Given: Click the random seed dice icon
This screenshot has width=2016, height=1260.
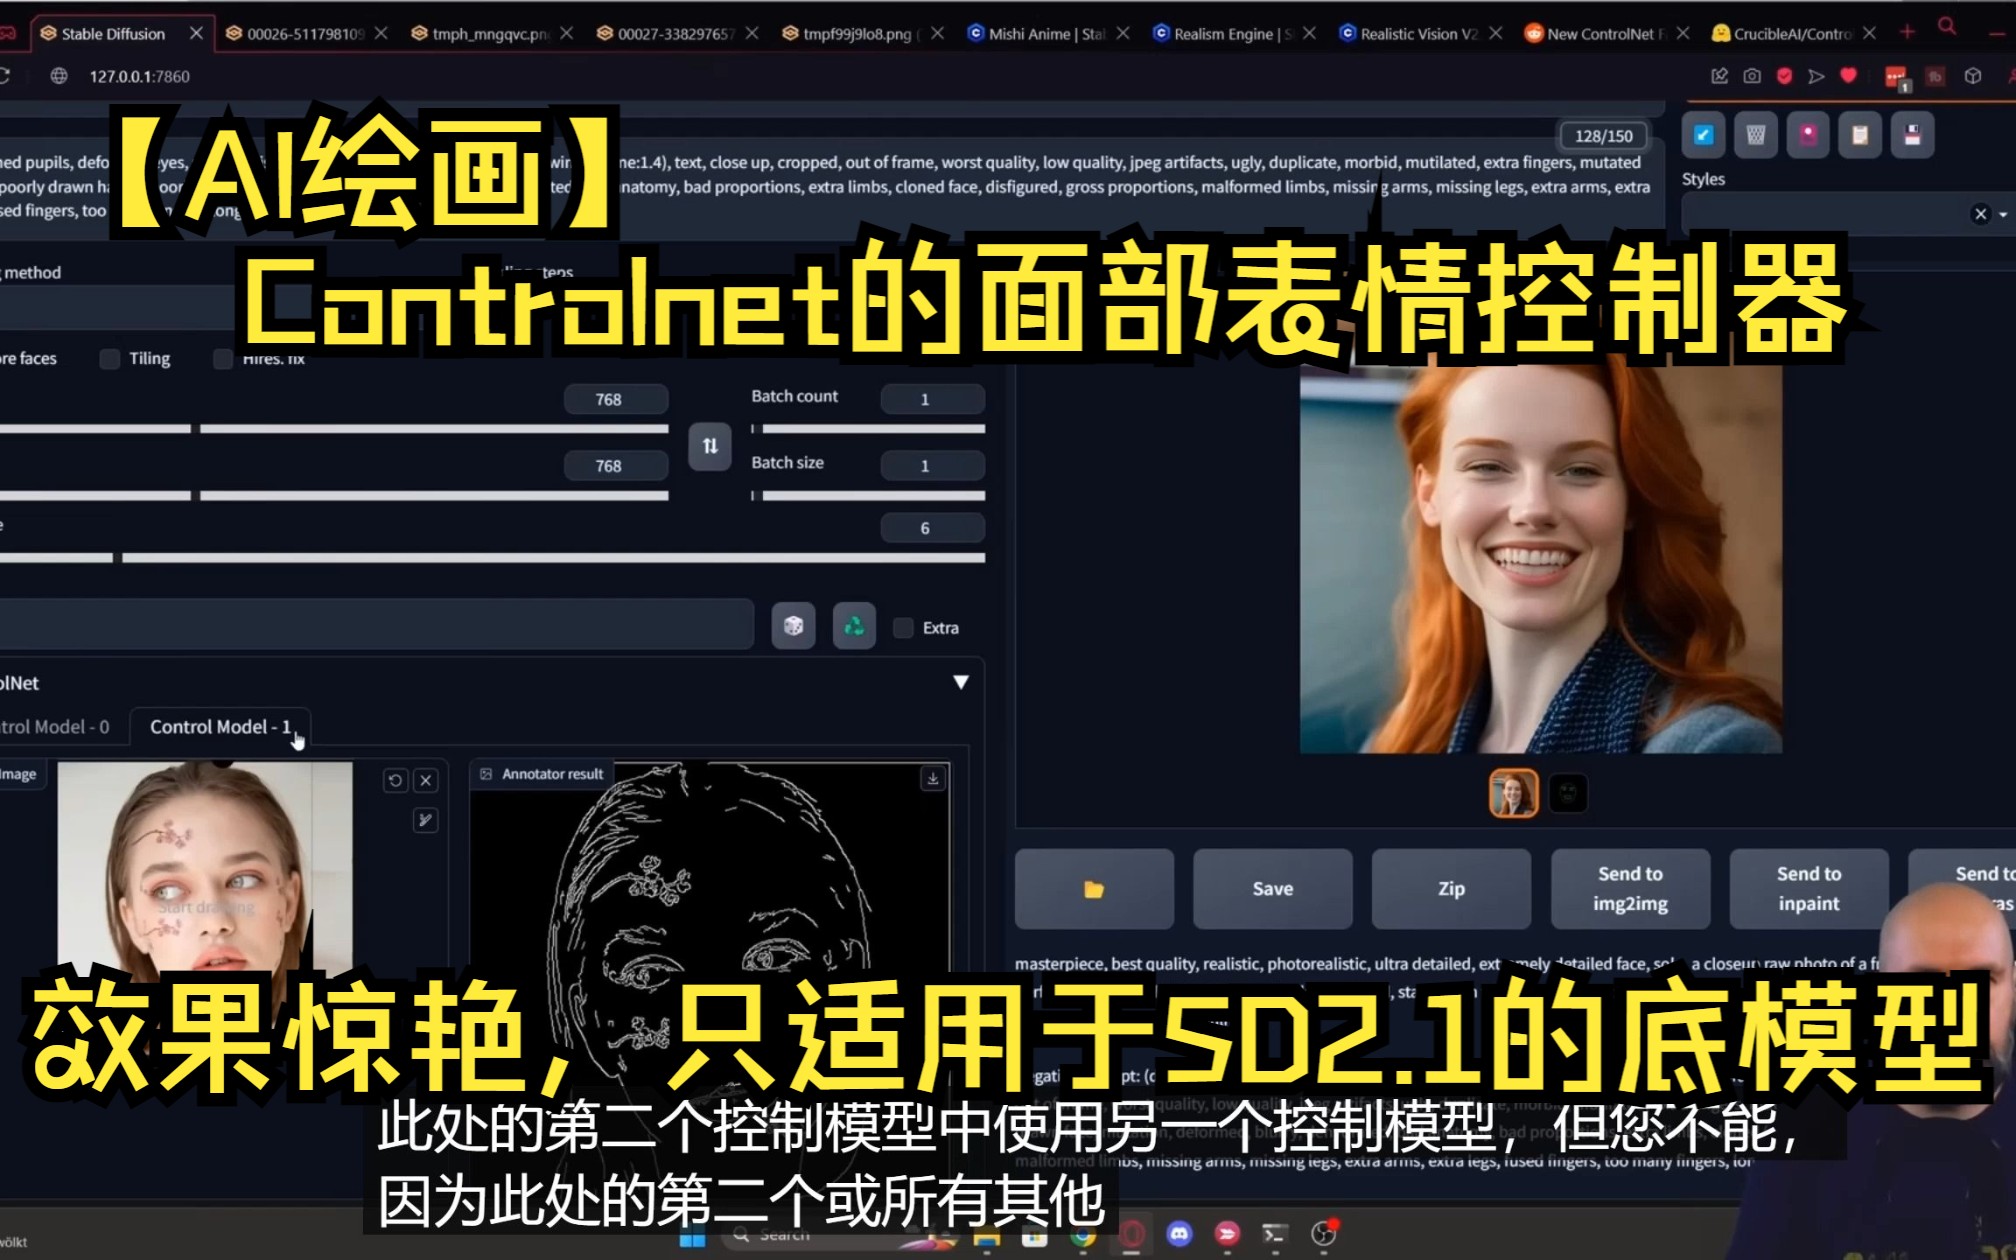Looking at the screenshot, I should [x=795, y=626].
